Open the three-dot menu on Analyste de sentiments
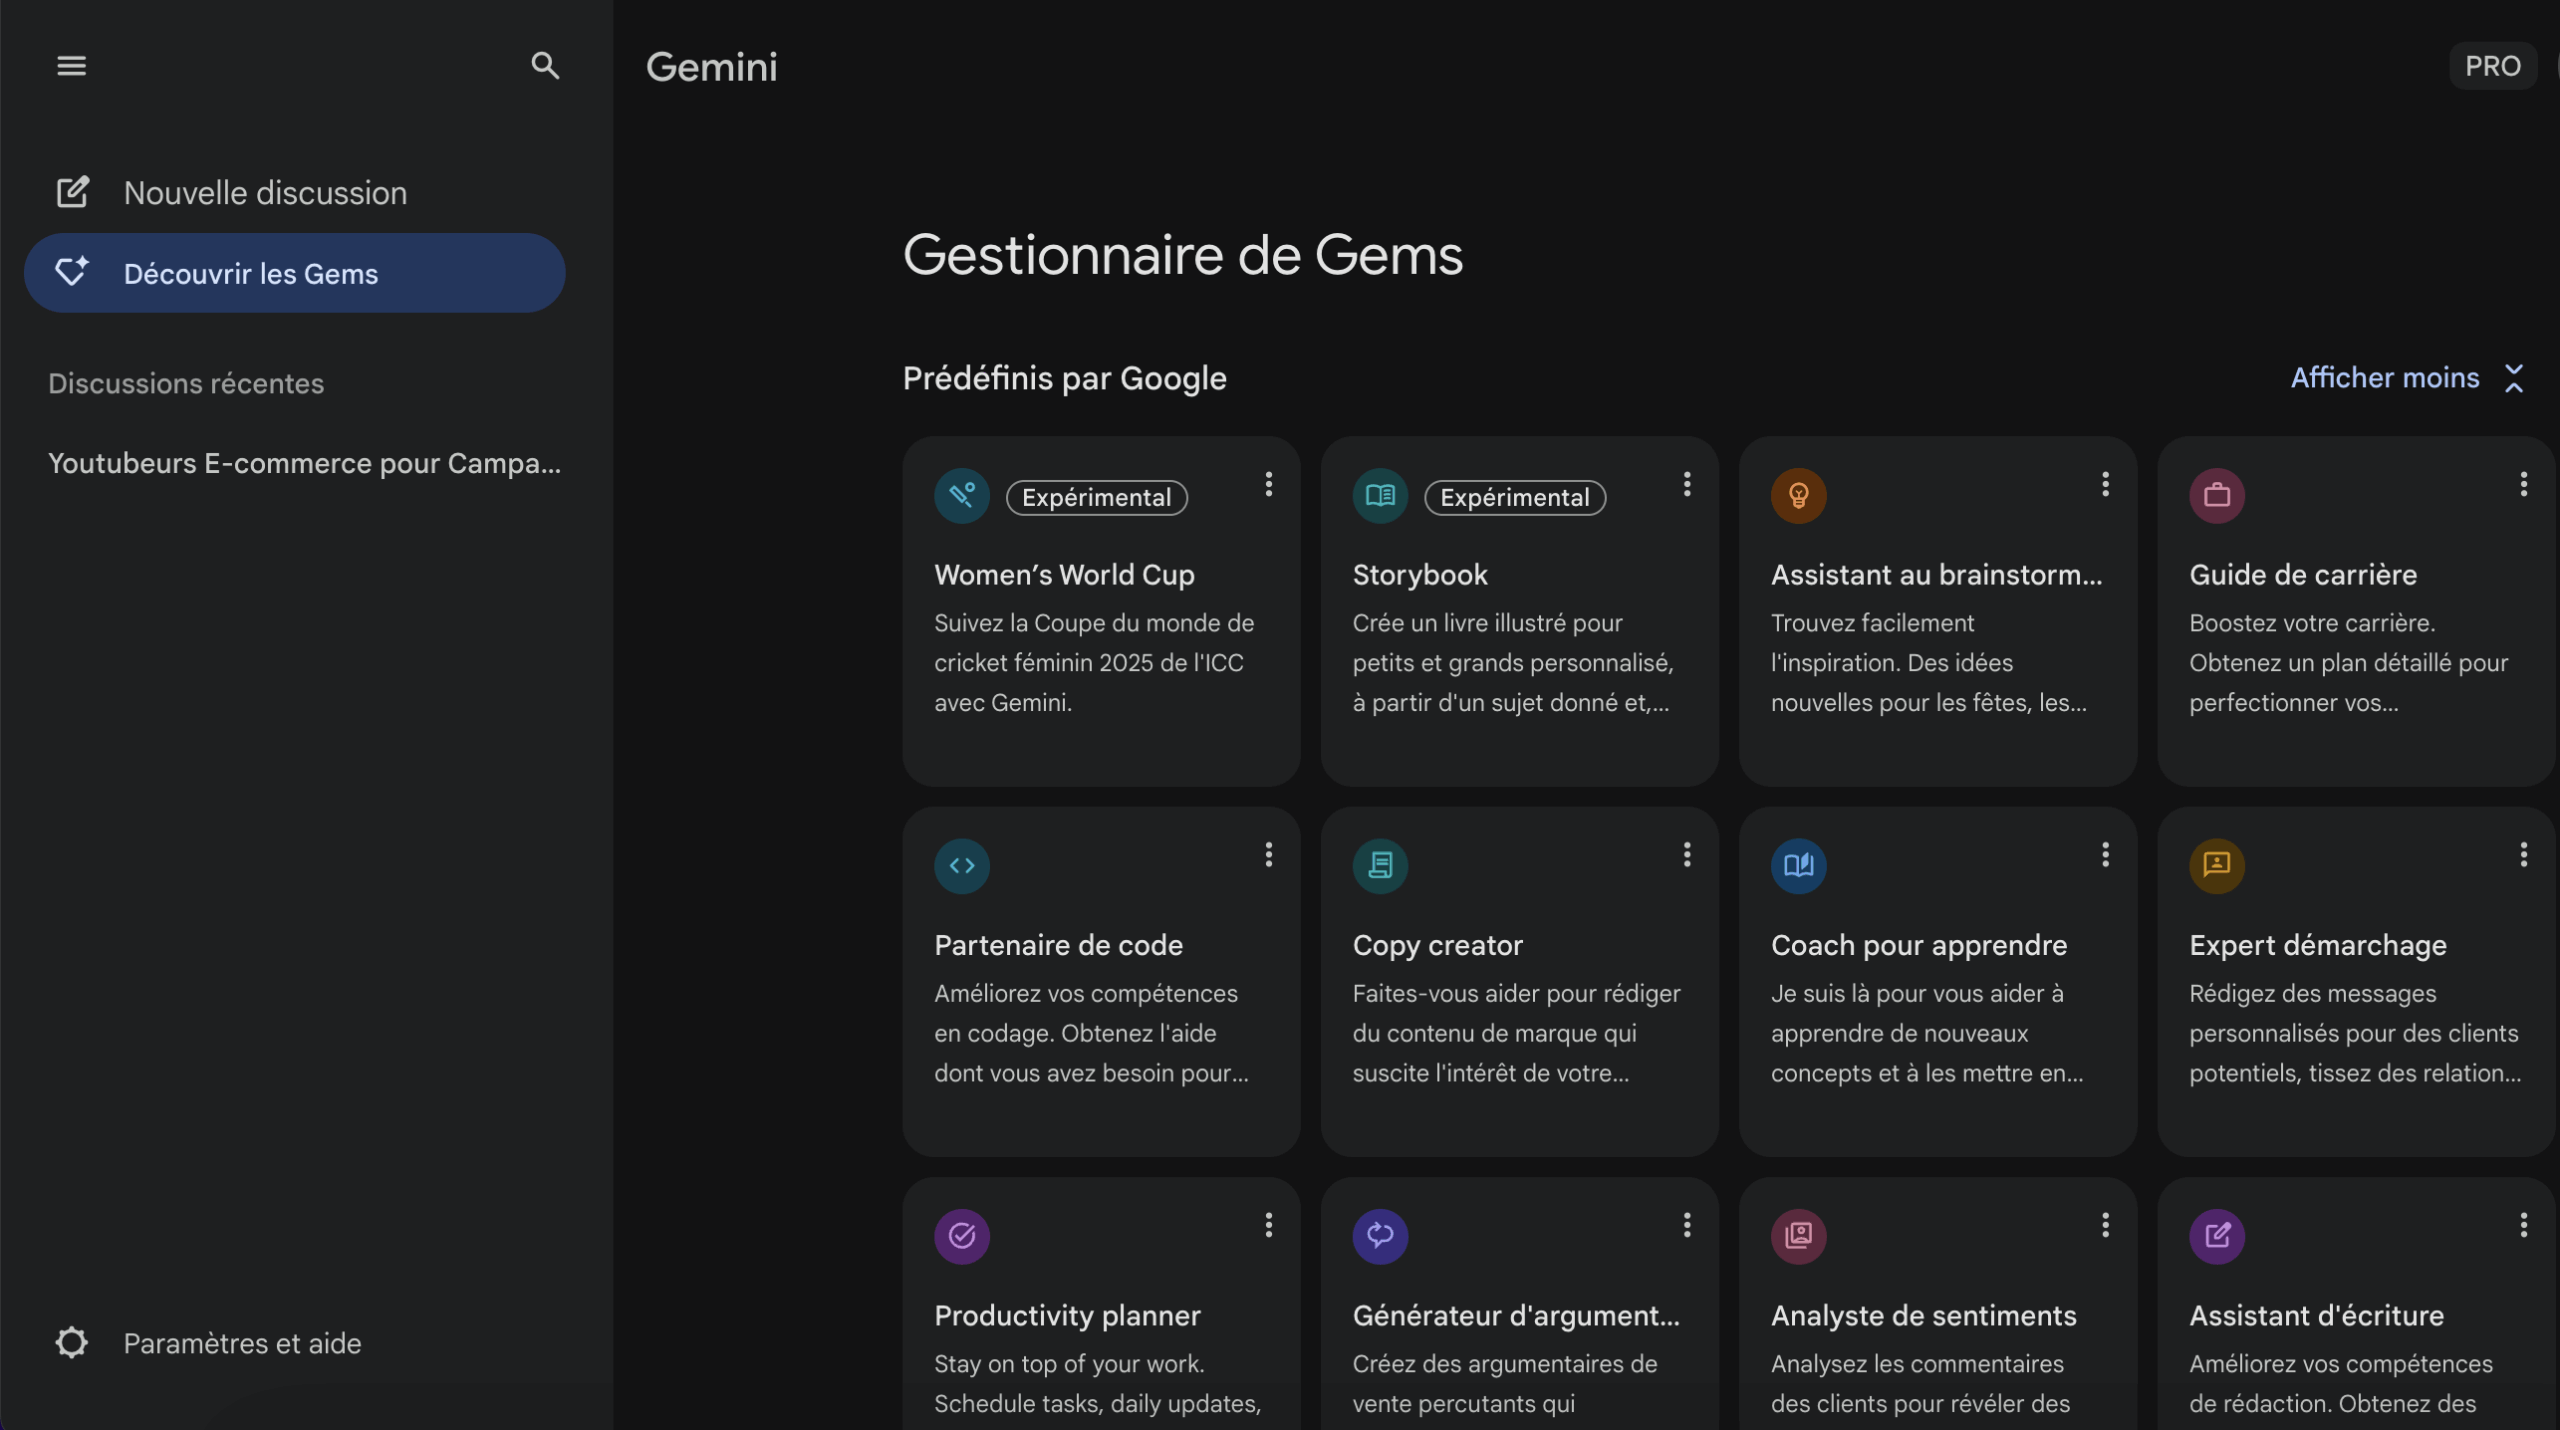 point(2105,1225)
